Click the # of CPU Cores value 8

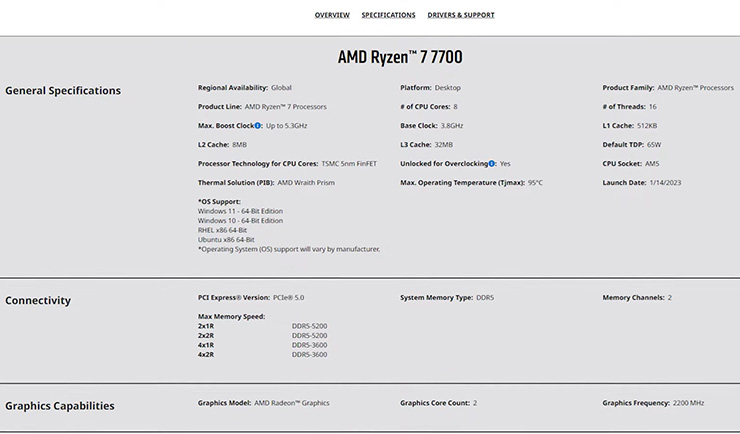[x=455, y=107]
